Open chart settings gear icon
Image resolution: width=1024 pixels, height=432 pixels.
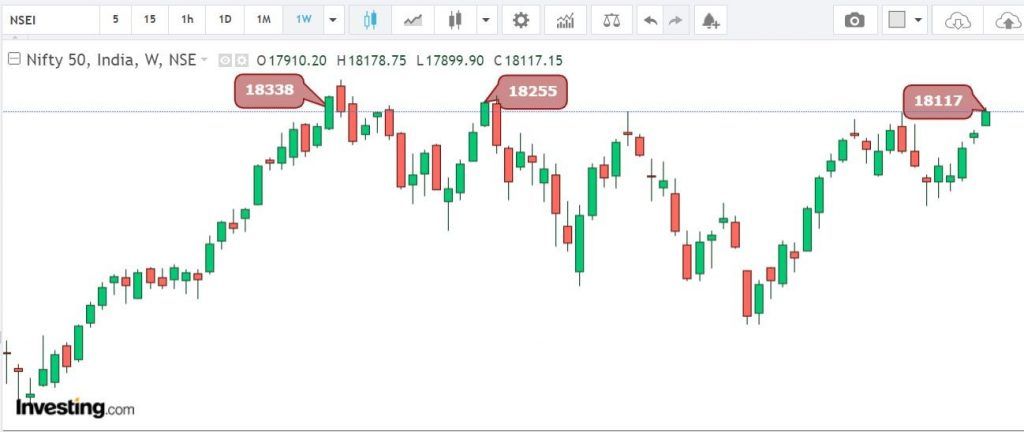coord(520,20)
